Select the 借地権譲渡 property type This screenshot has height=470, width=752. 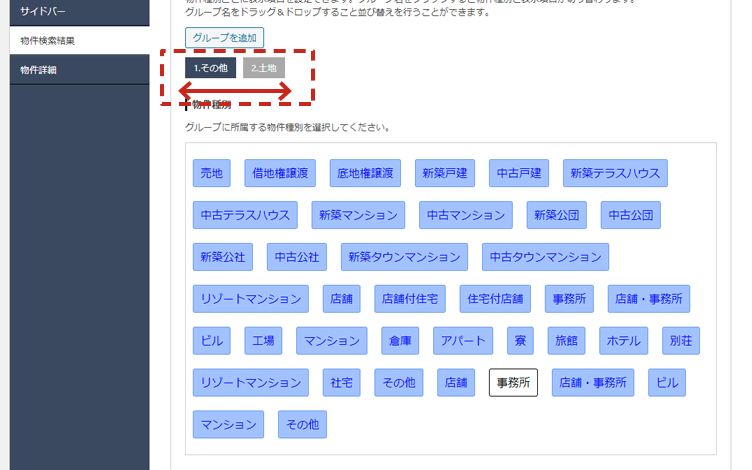click(280, 173)
